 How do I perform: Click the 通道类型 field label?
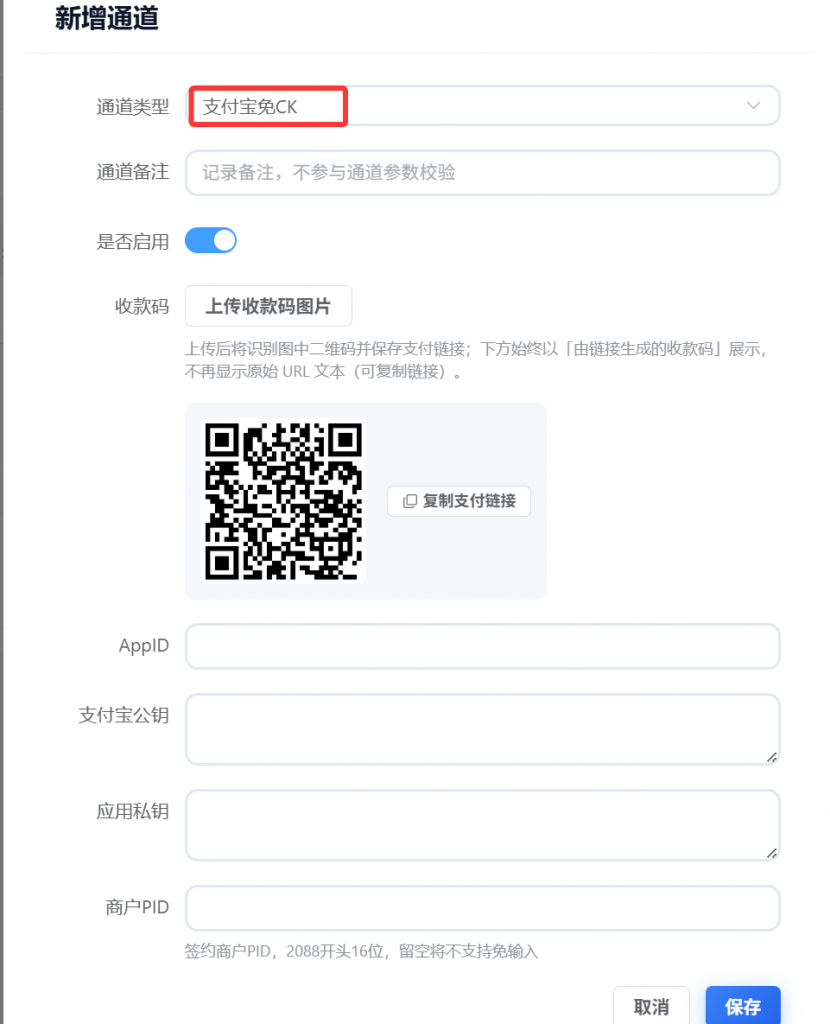[x=133, y=106]
